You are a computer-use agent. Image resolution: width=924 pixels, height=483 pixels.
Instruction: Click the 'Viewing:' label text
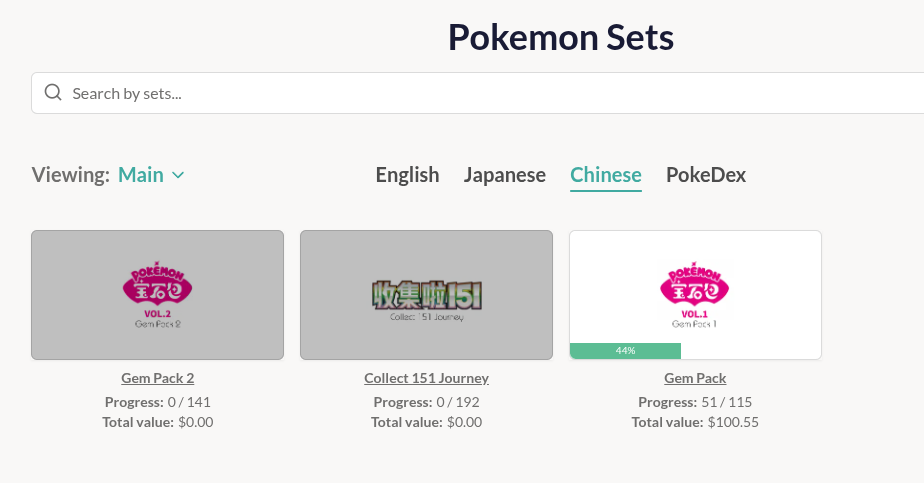(71, 175)
